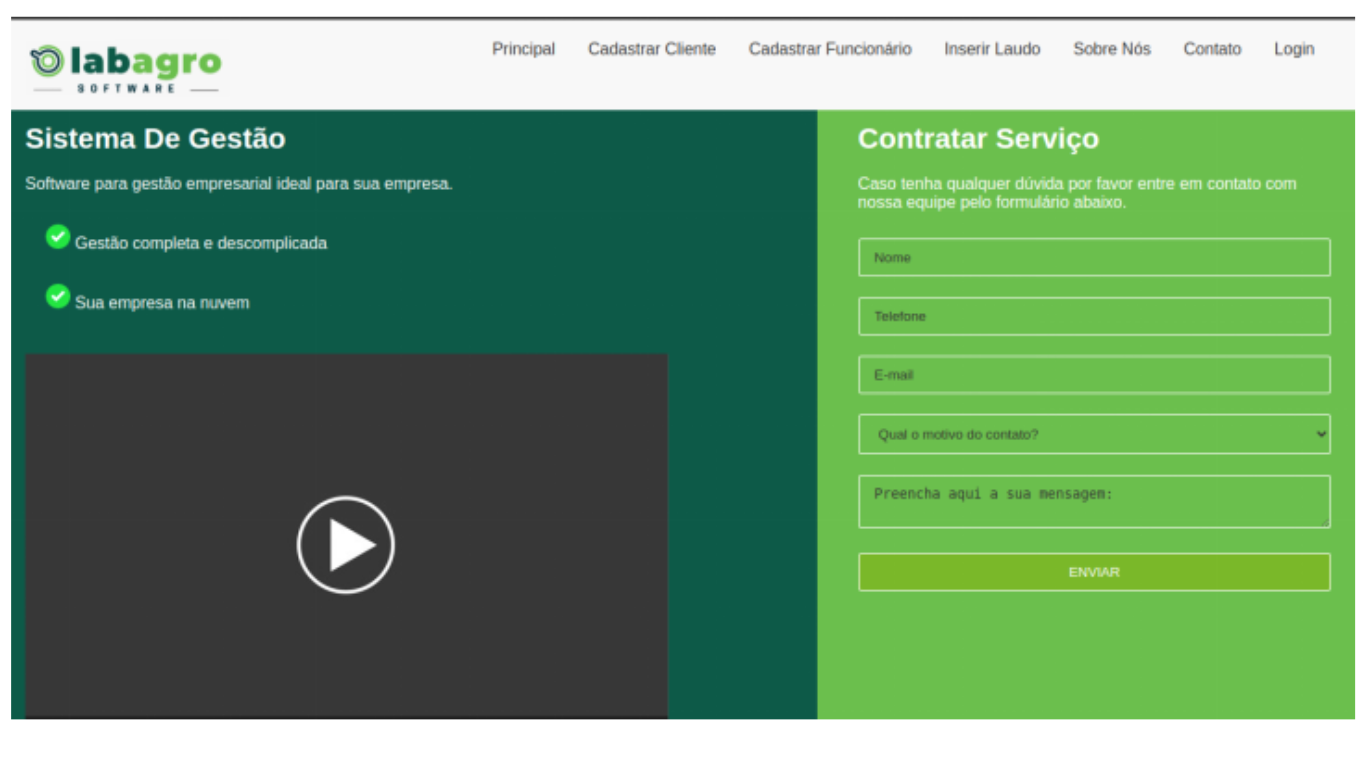Click inside the Telefone field
Image resolution: width=1366 pixels, height=768 pixels.
(x=1094, y=316)
